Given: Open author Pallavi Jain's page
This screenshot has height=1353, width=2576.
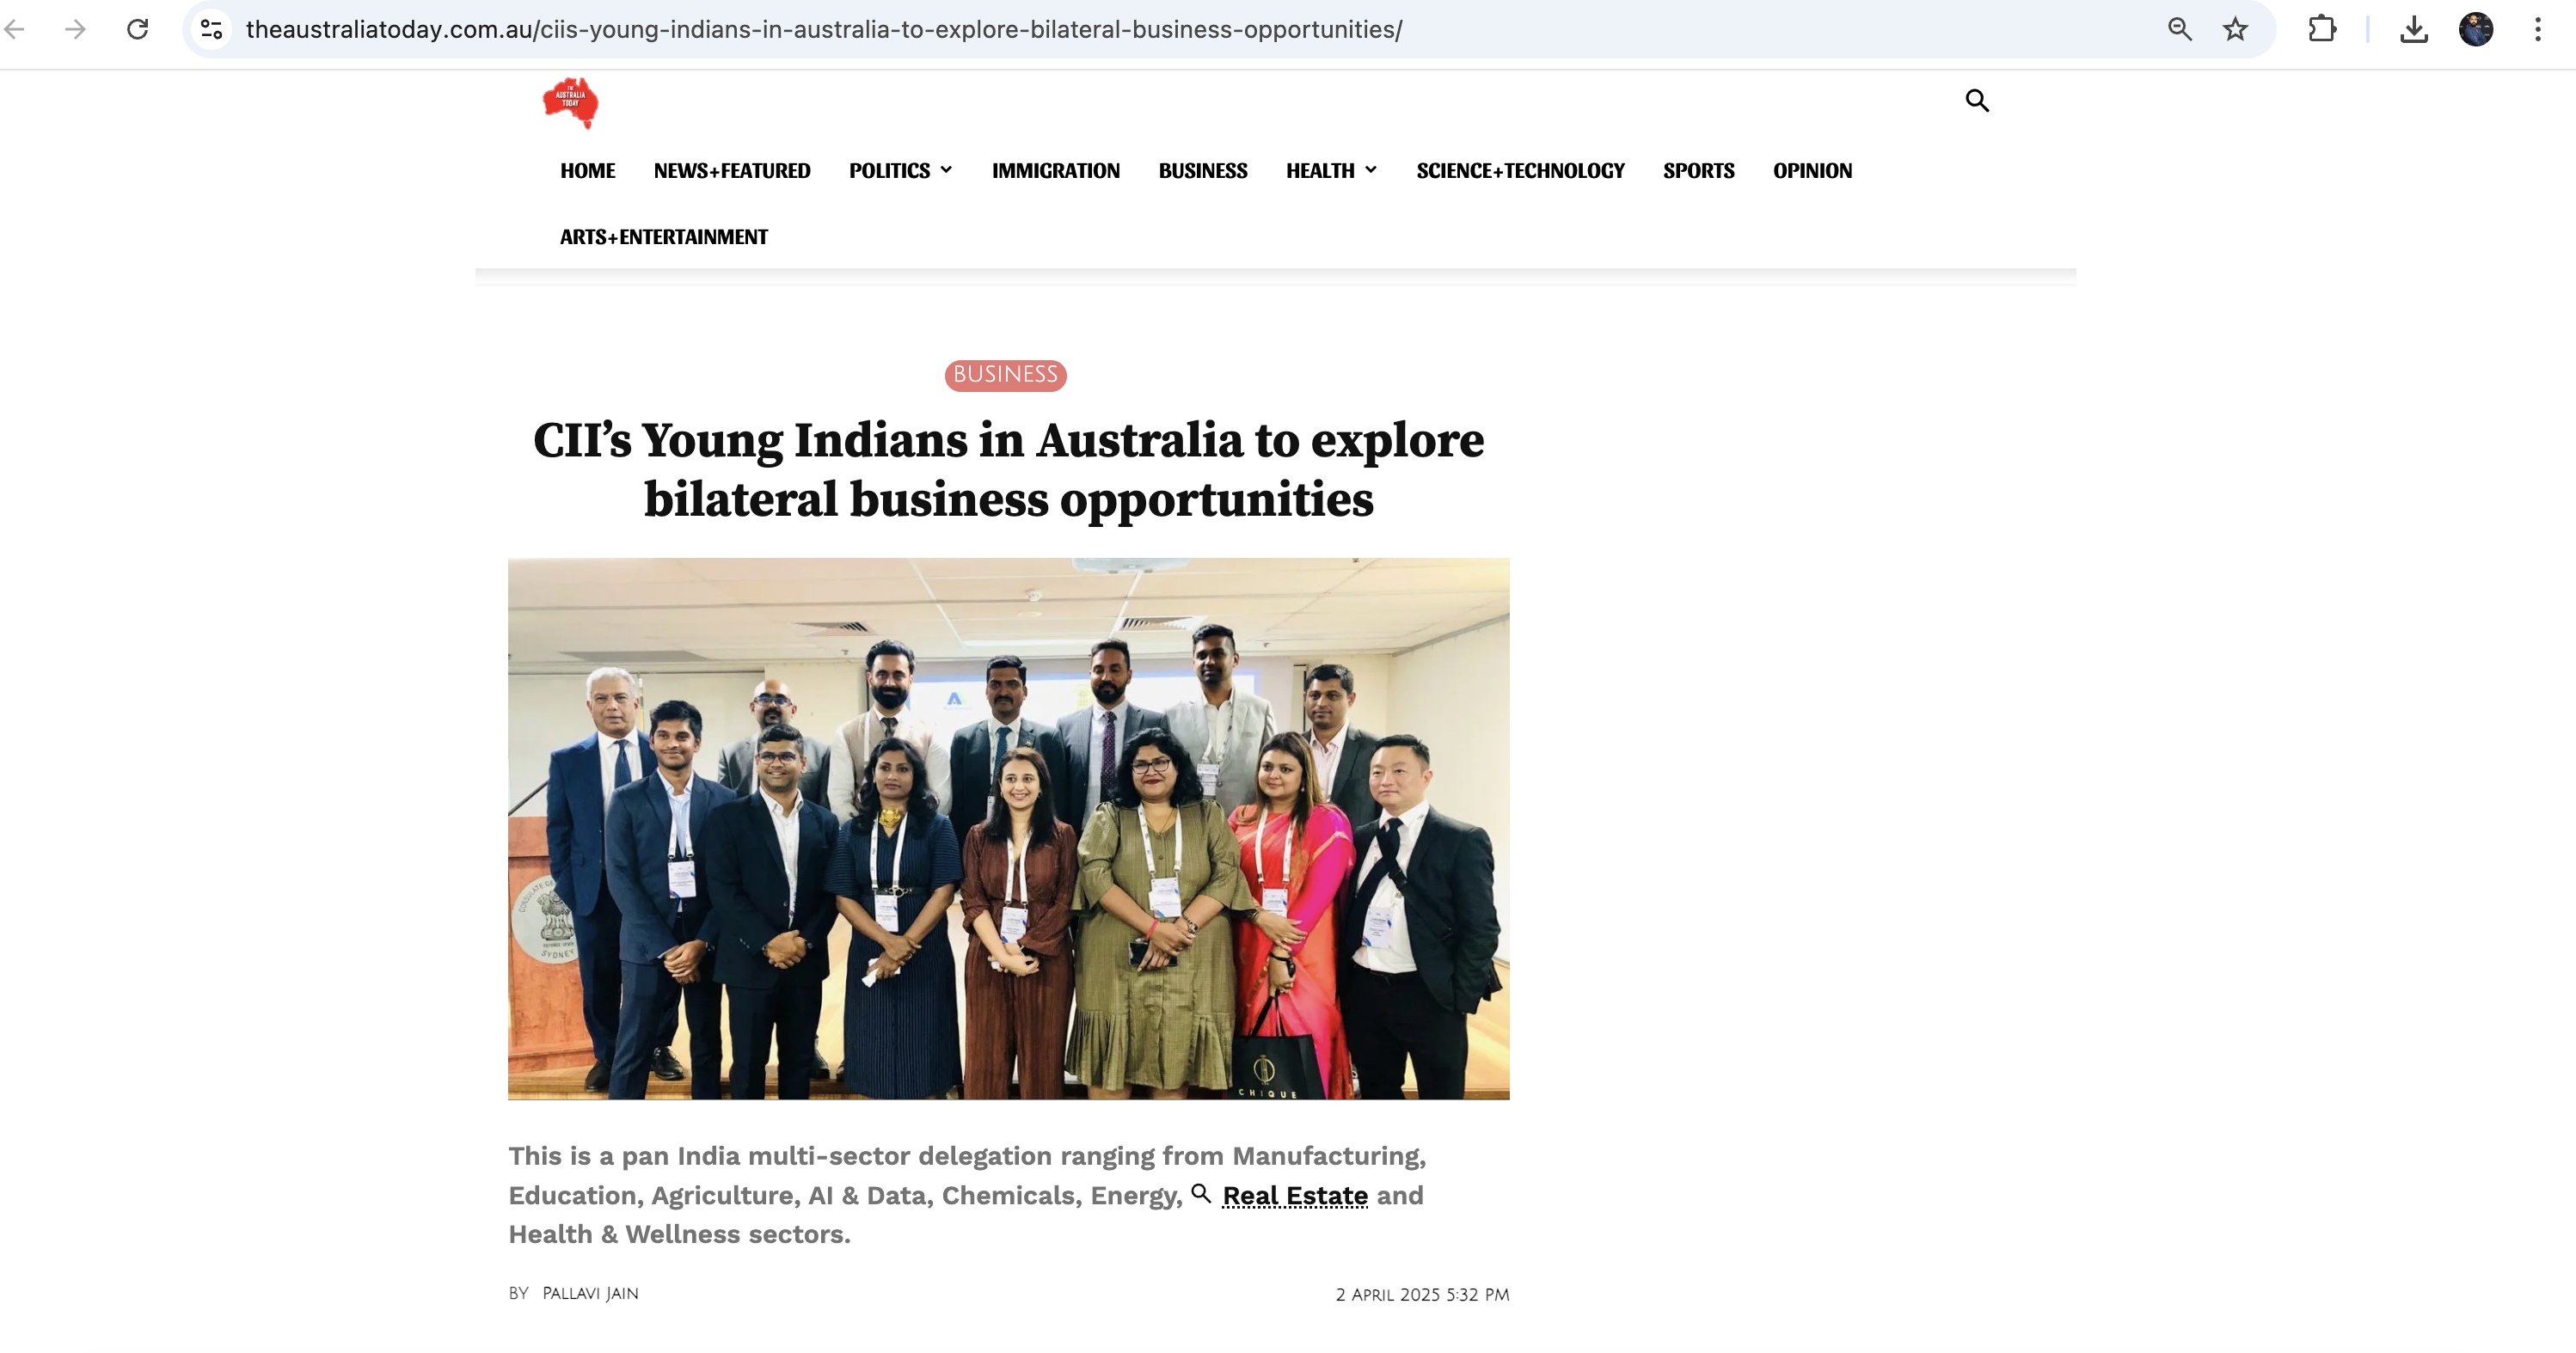Looking at the screenshot, I should [x=590, y=1293].
